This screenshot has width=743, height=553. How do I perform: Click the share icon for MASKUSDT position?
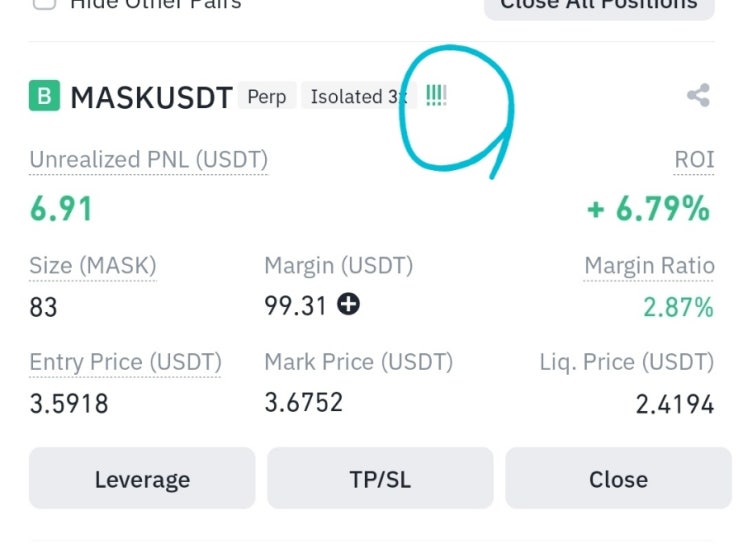coord(698,96)
